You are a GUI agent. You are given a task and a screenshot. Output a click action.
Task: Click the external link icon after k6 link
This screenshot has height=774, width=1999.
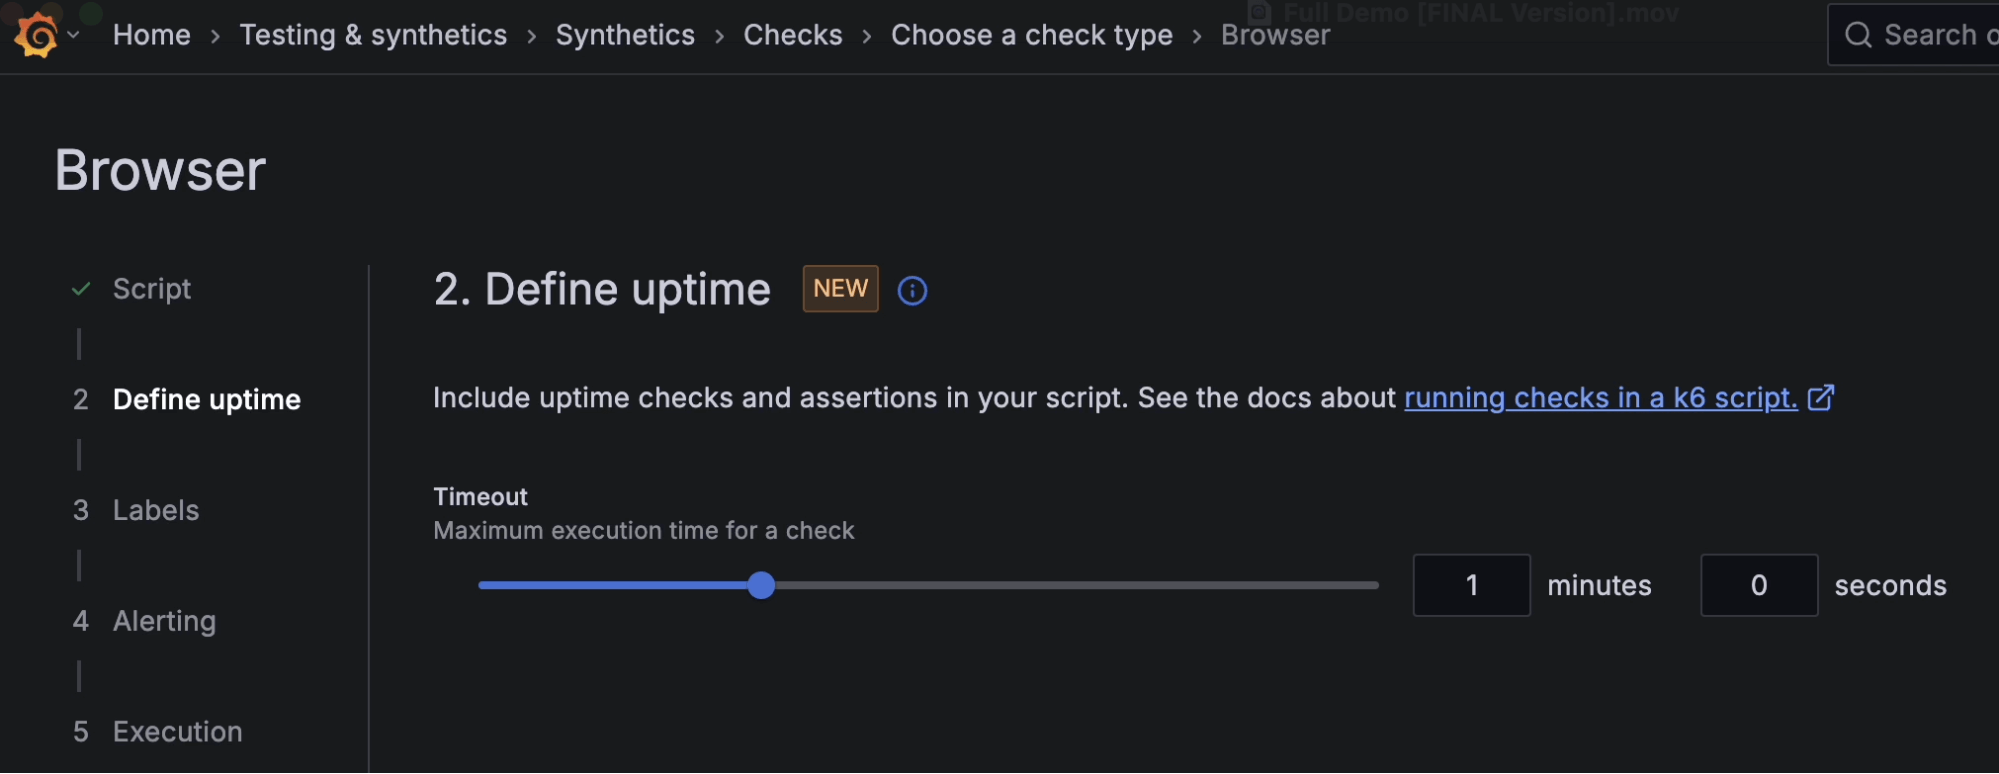coord(1821,398)
